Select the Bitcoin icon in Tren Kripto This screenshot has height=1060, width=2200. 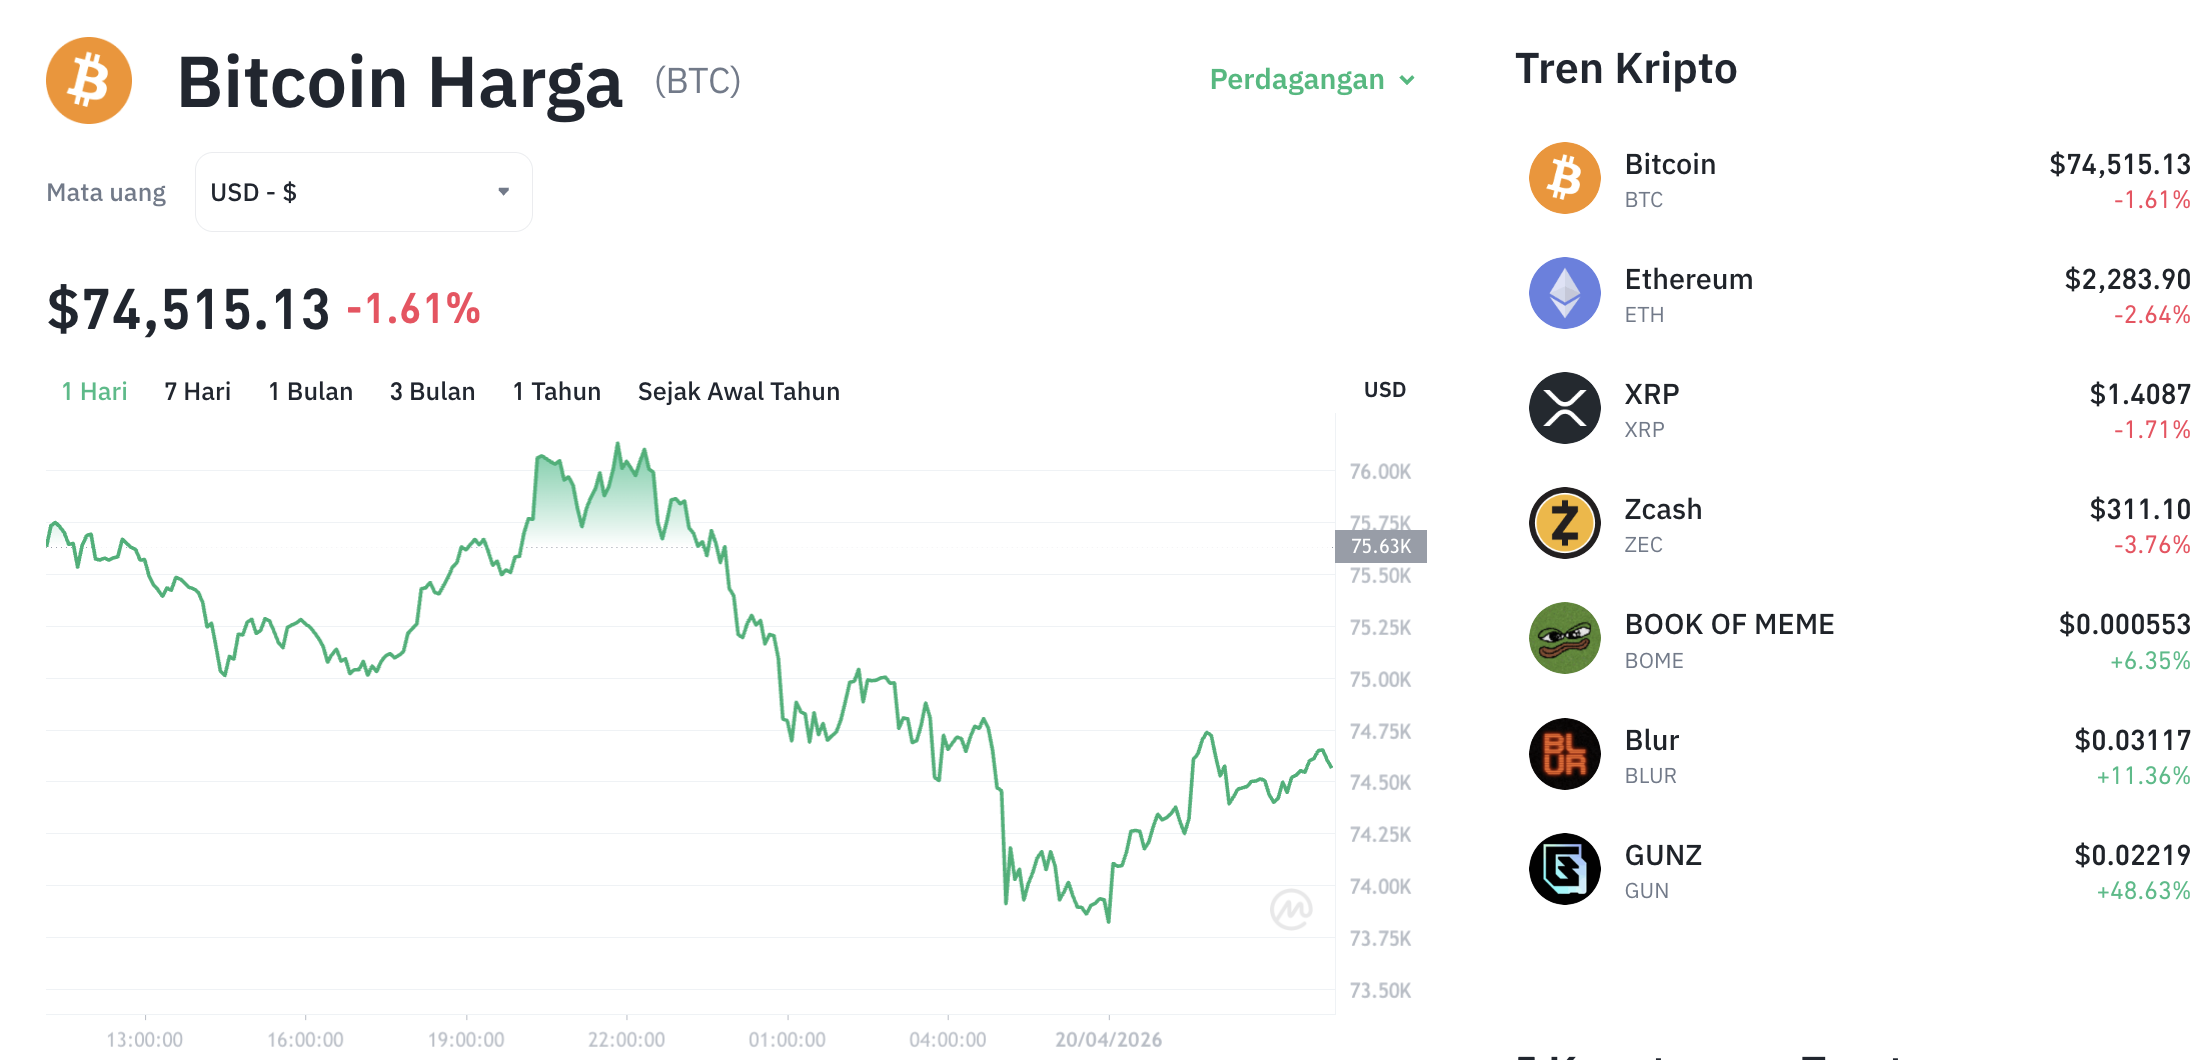1564,178
